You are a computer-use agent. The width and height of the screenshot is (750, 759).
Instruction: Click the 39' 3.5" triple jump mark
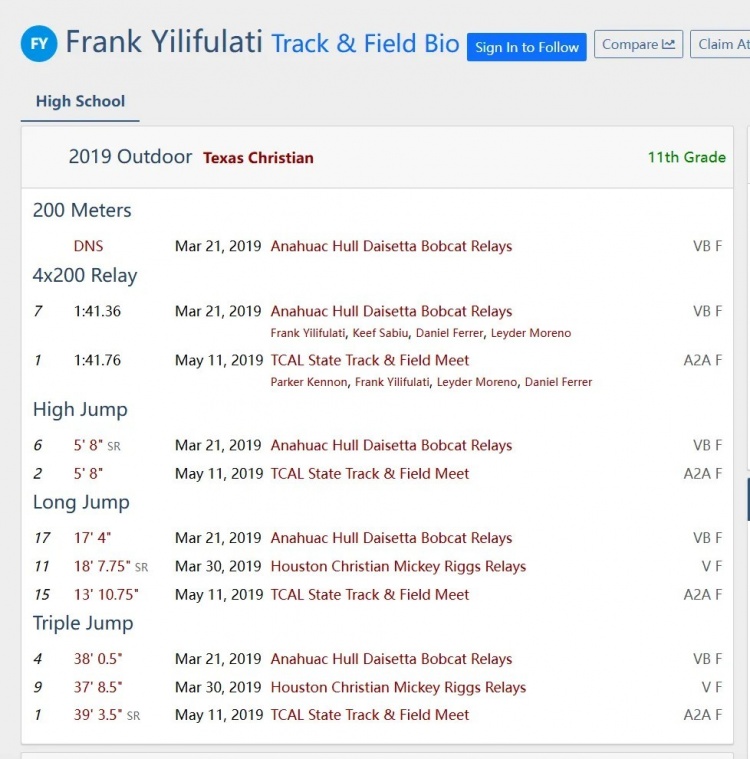pyautogui.click(x=99, y=715)
